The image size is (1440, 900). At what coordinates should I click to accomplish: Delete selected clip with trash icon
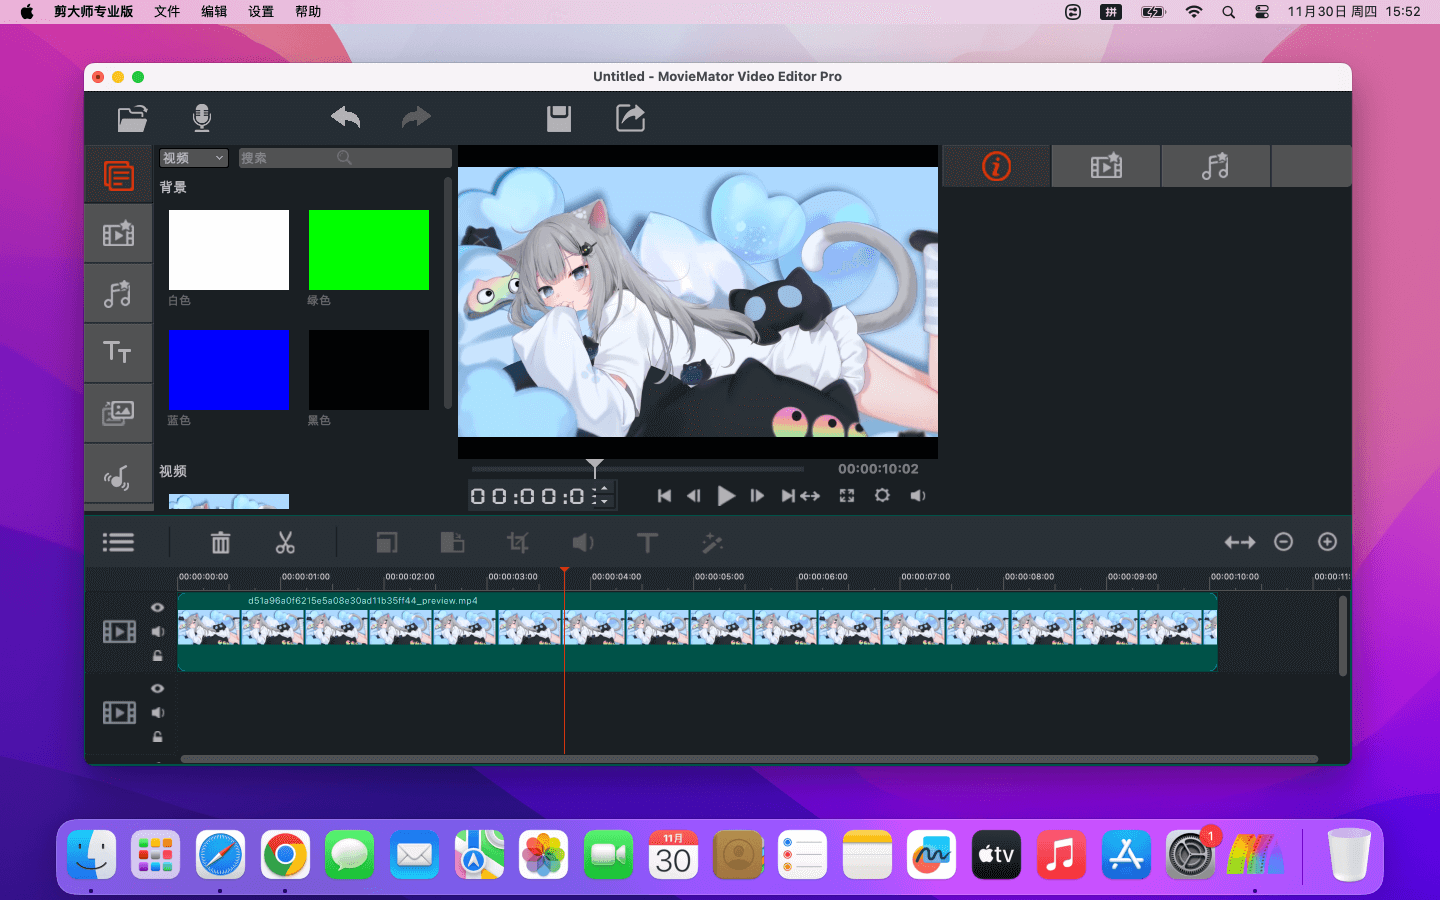[x=221, y=542]
